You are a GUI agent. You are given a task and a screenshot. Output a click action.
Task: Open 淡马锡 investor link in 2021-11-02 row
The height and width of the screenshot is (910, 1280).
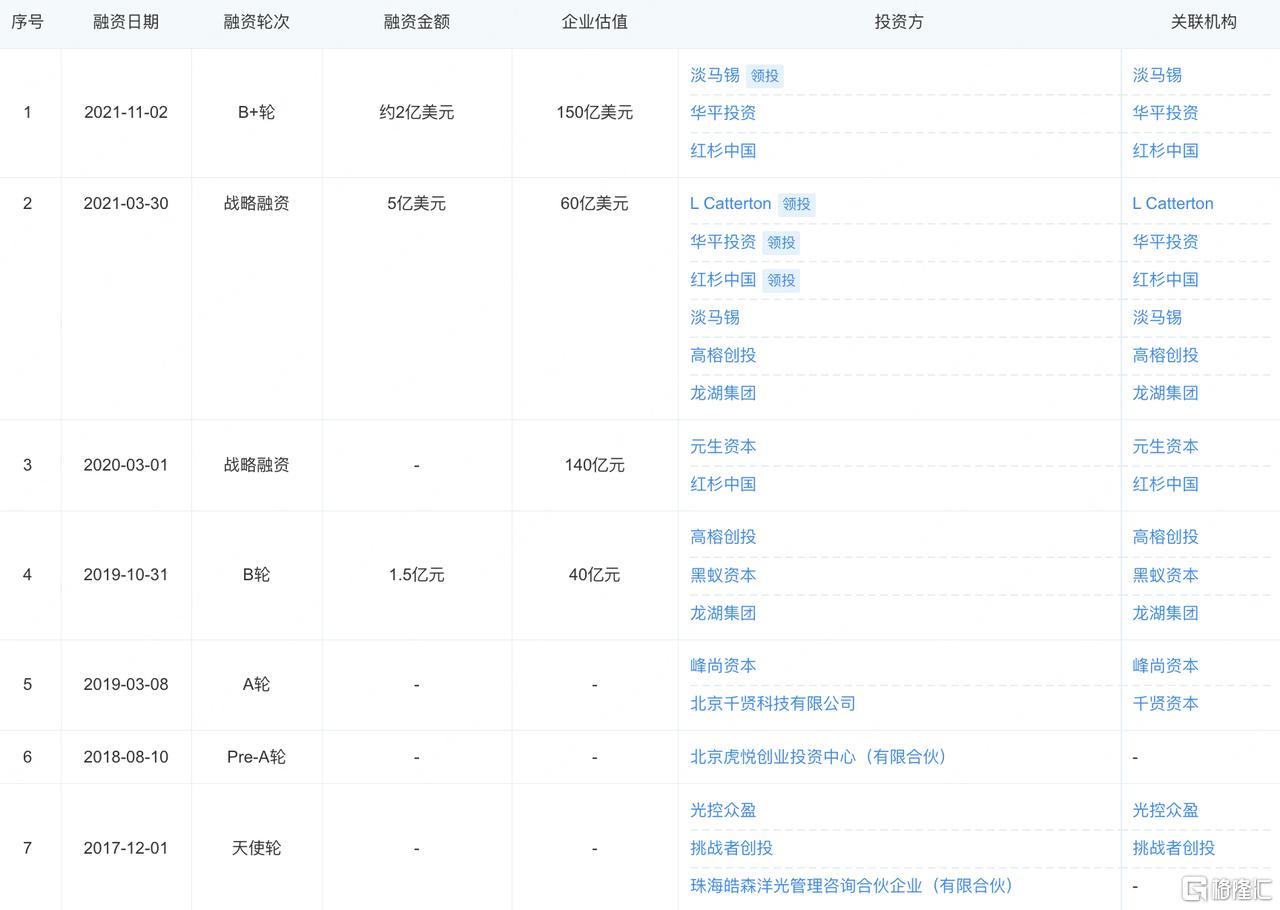(715, 75)
